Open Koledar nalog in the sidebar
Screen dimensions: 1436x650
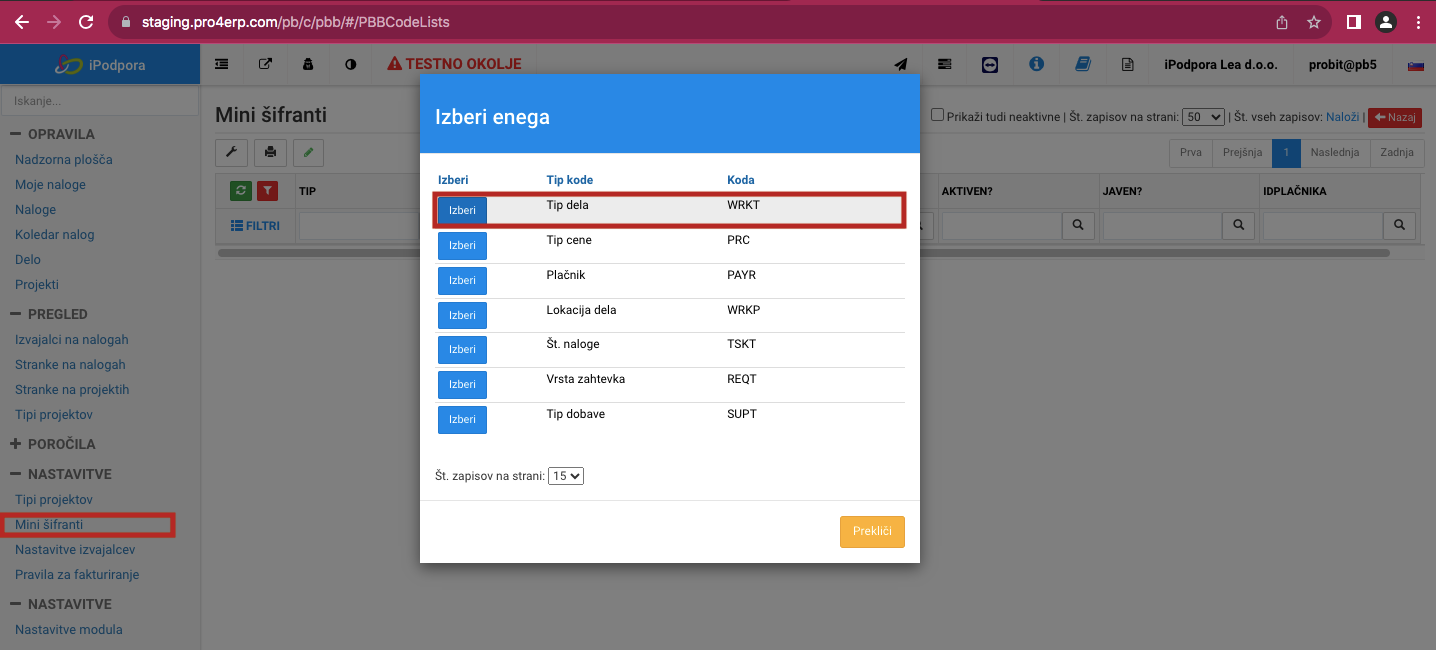click(x=55, y=234)
